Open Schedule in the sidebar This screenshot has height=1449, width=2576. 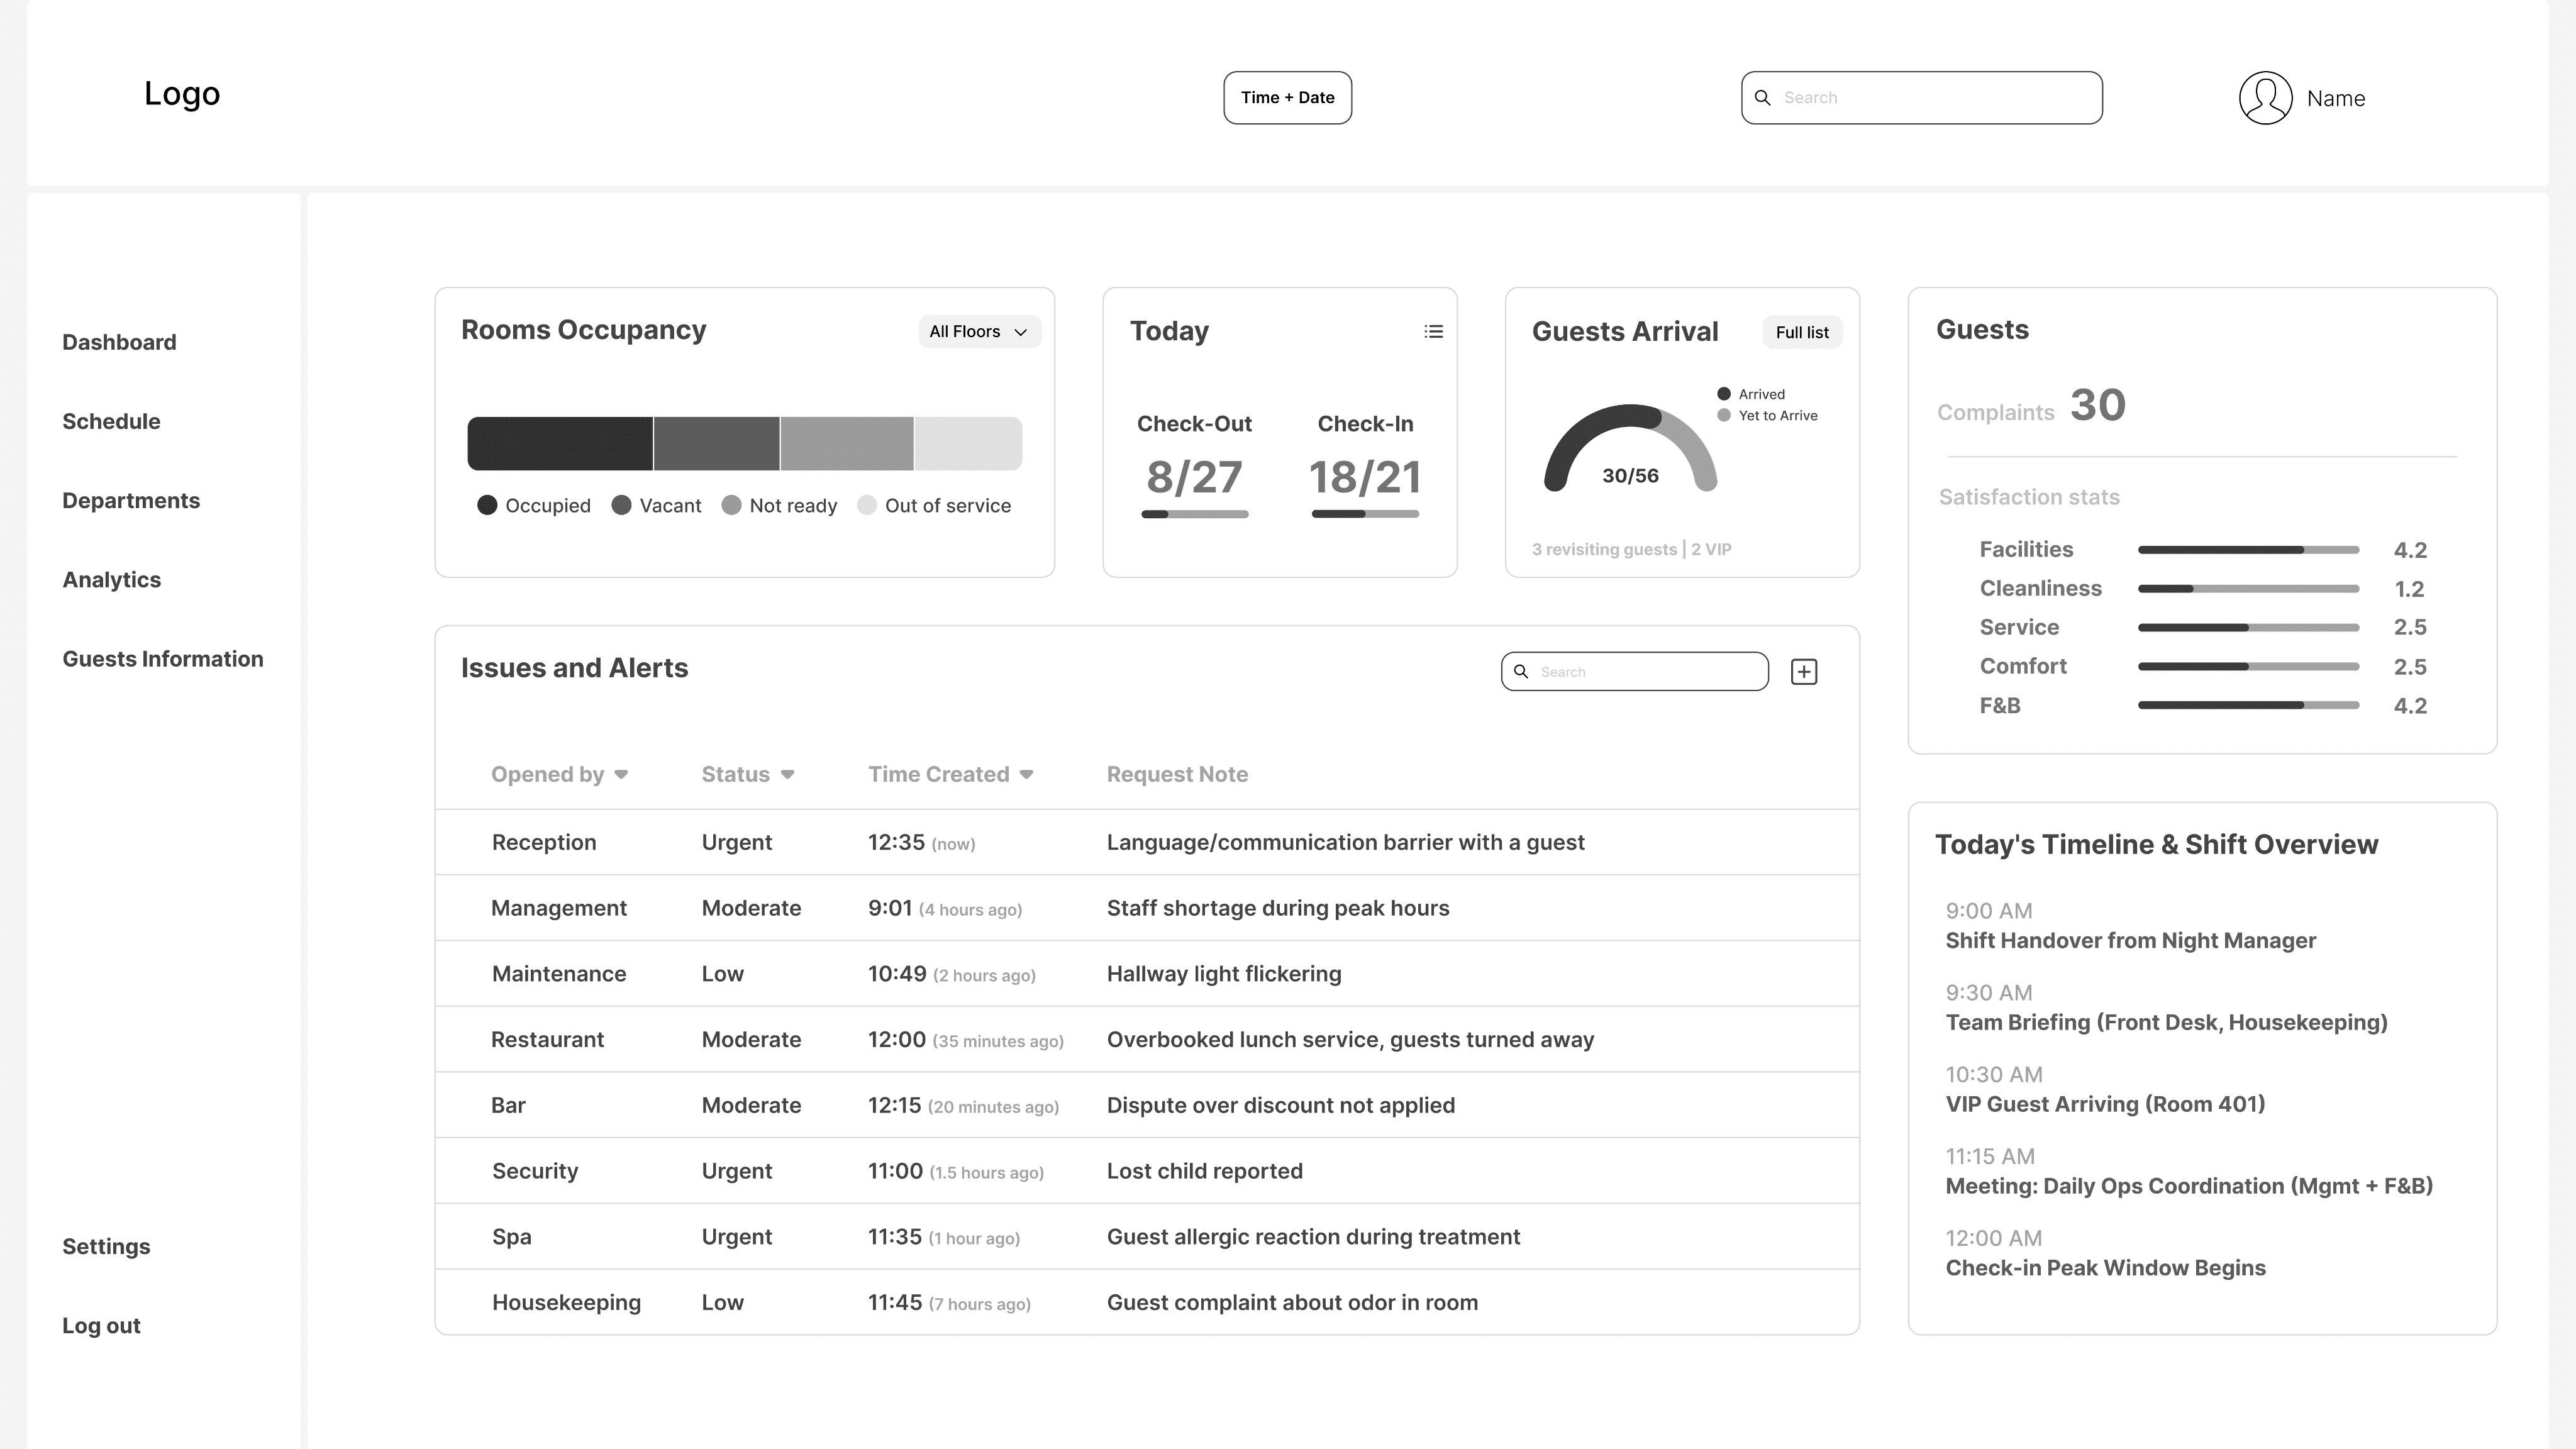[111, 421]
